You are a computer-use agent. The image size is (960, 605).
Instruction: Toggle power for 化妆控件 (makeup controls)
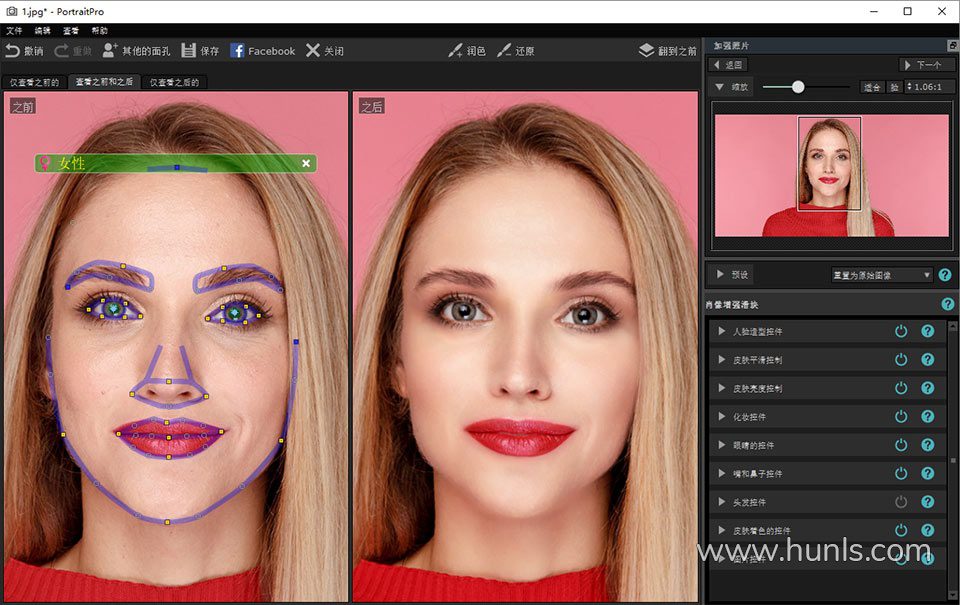pos(901,416)
